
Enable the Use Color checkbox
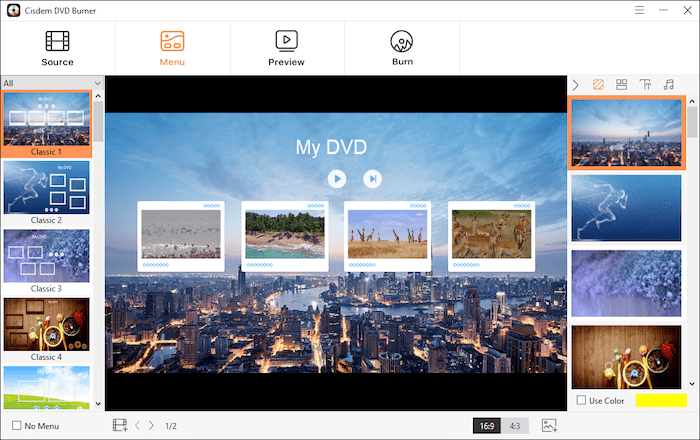581,400
